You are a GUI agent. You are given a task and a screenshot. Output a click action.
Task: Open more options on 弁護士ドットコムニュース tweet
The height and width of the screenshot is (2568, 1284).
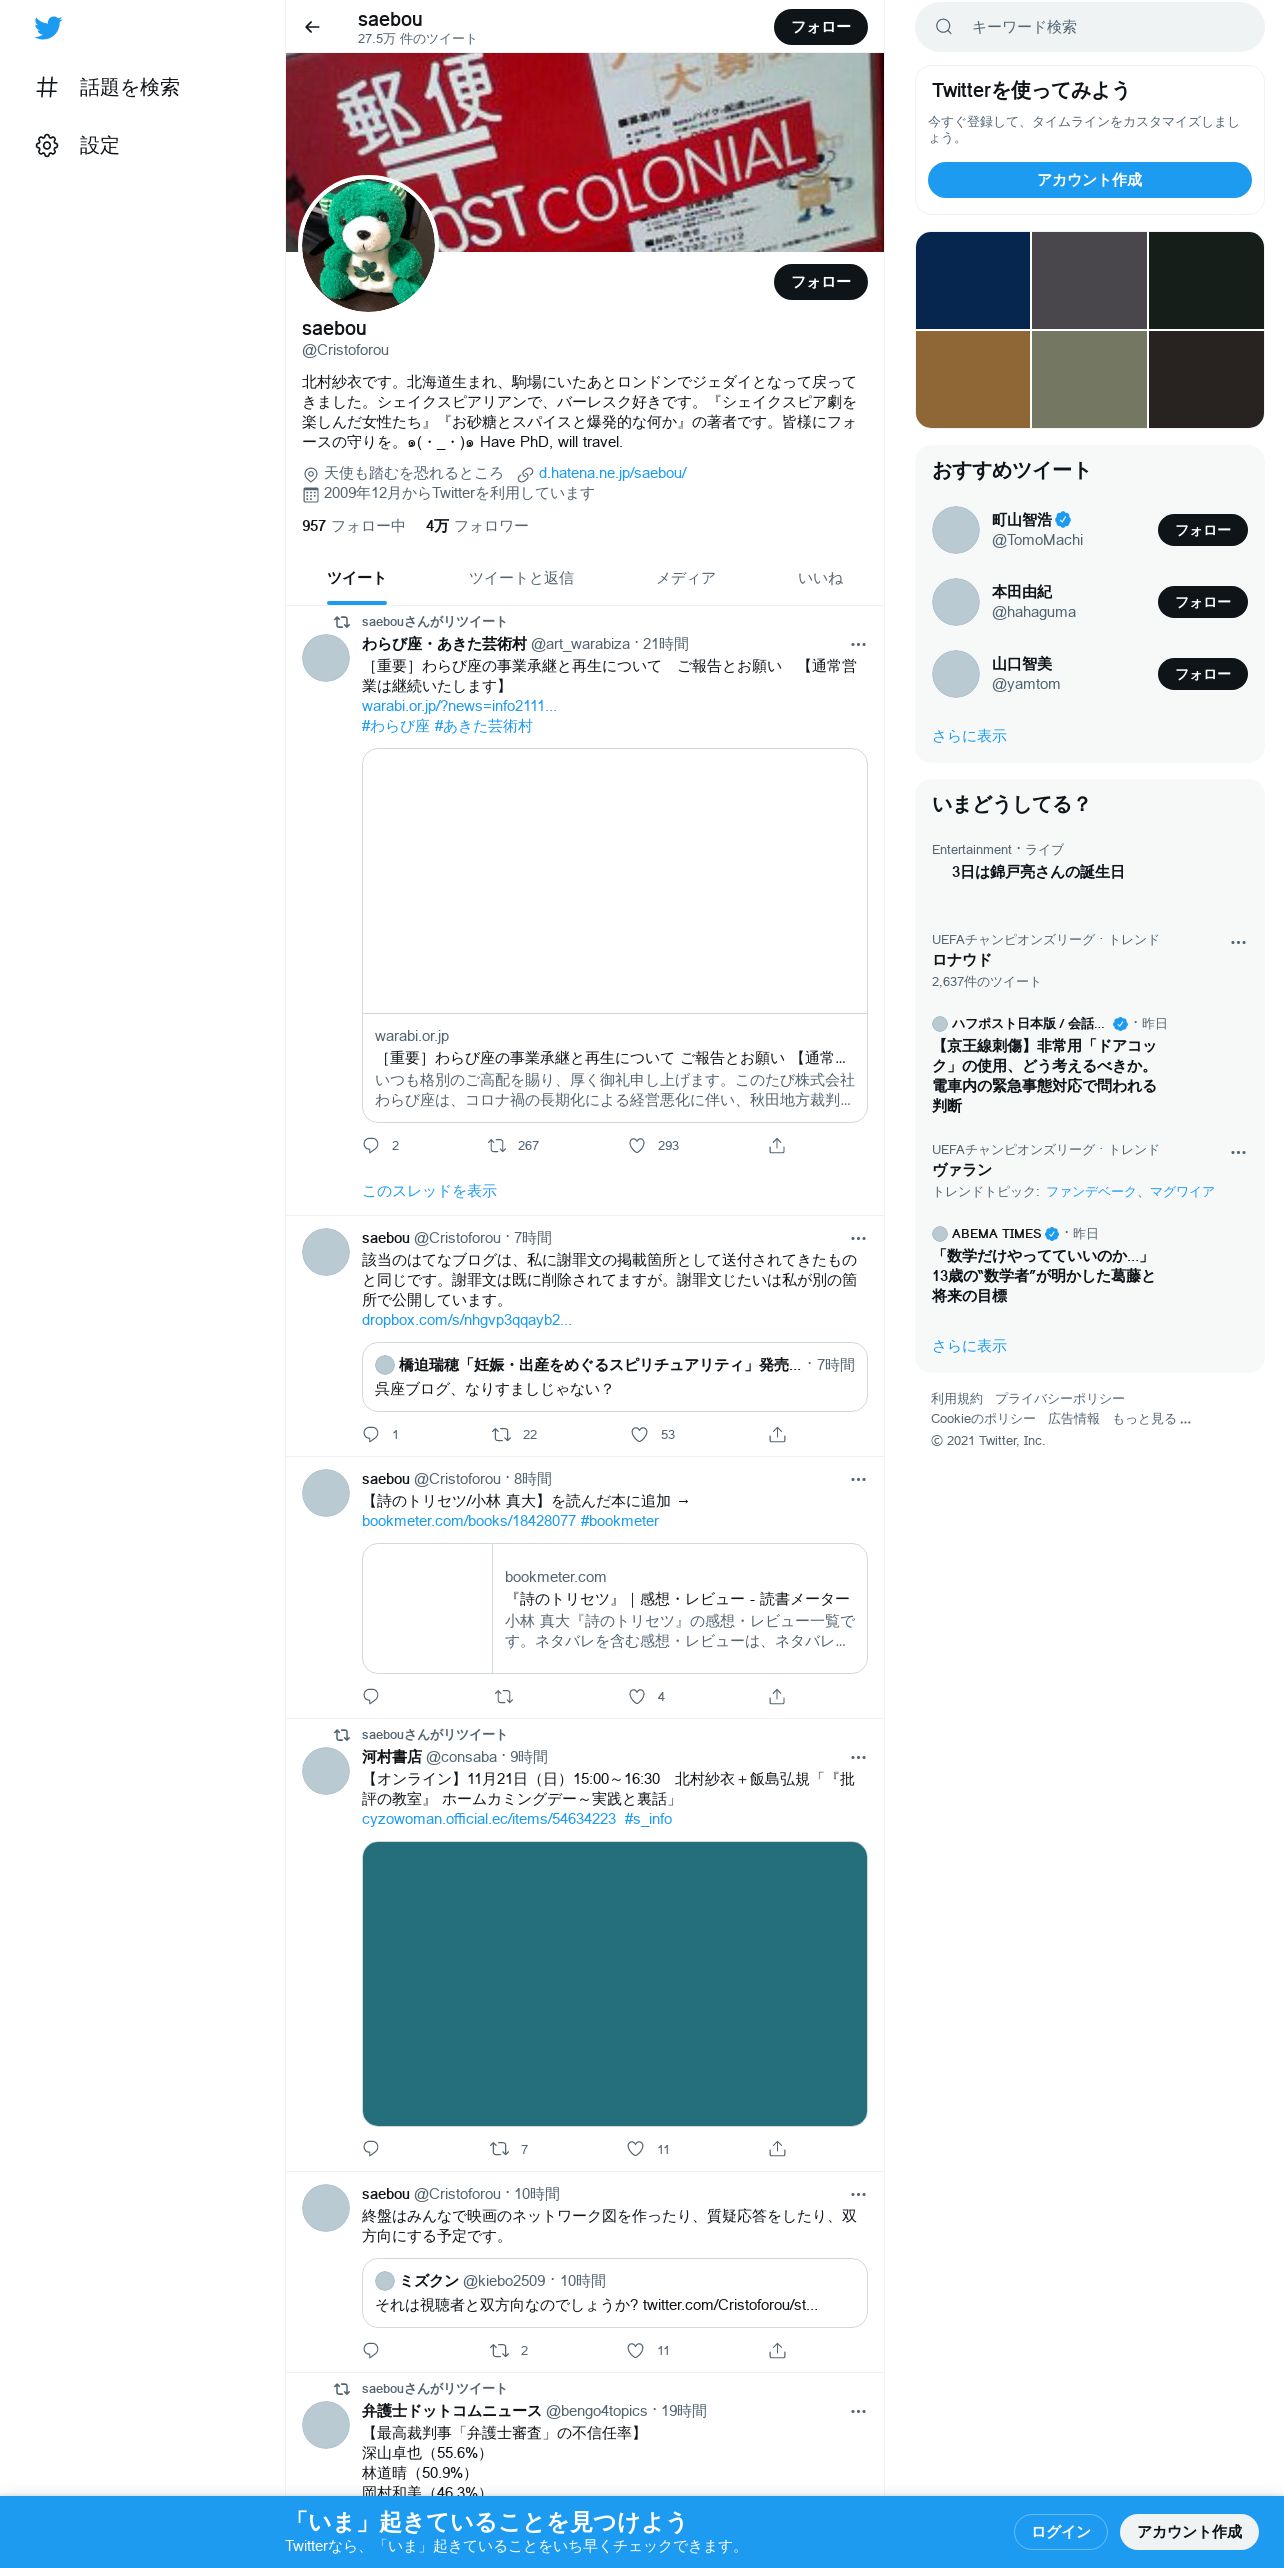pos(858,2411)
